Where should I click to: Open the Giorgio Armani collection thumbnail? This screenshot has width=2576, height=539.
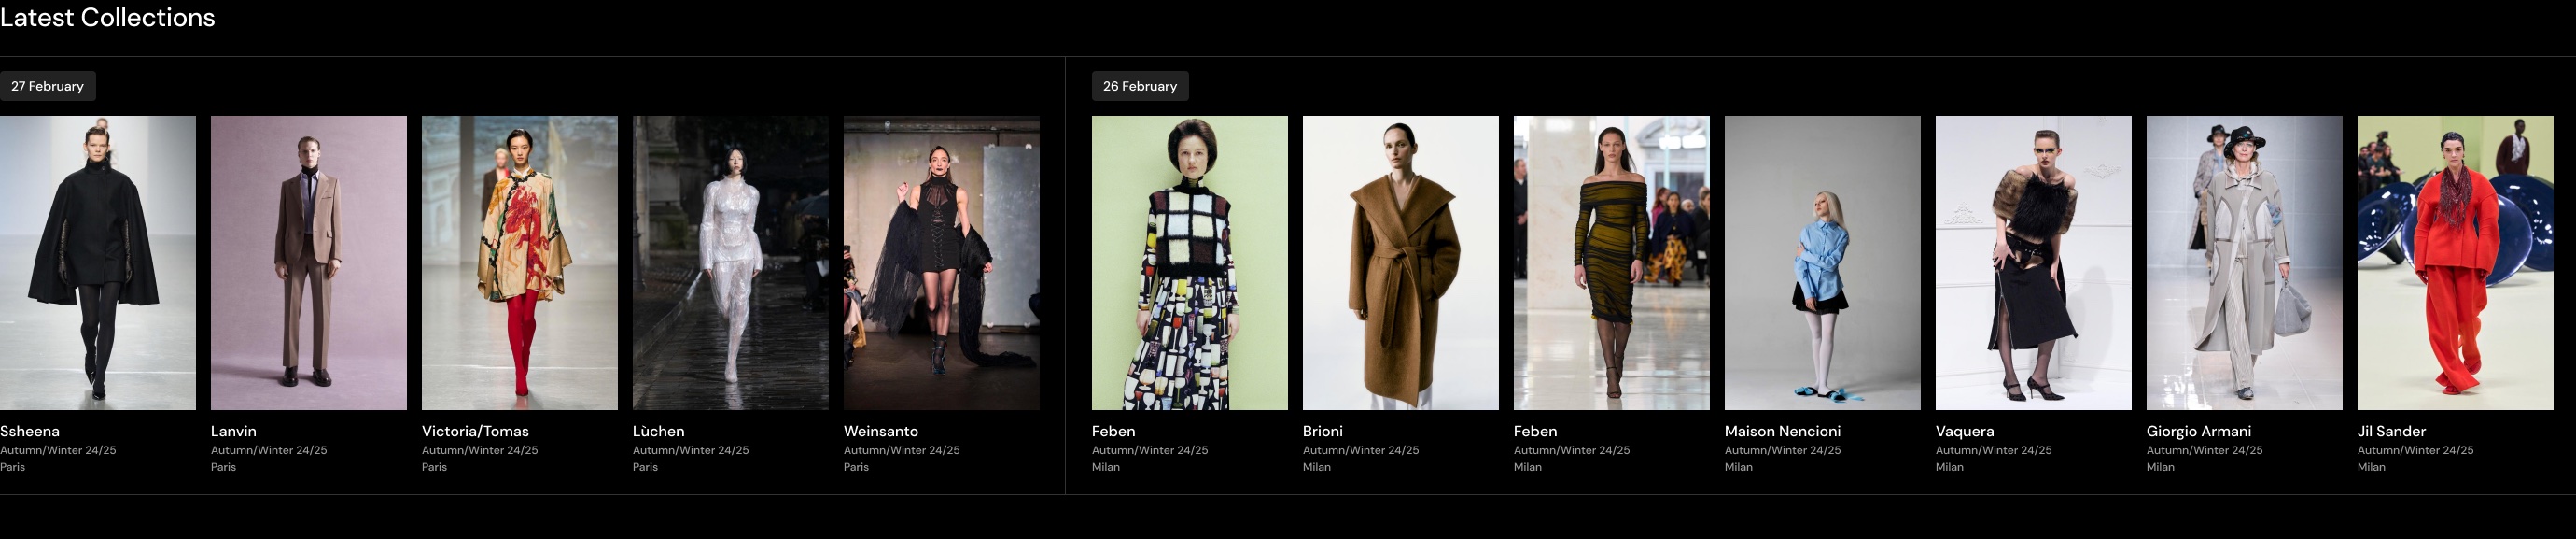point(2245,263)
